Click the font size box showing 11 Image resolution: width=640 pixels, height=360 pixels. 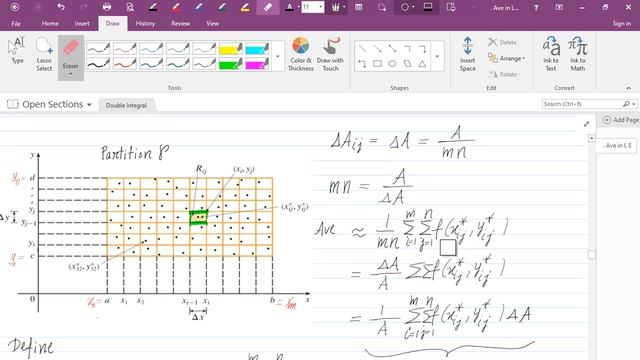tap(309, 7)
